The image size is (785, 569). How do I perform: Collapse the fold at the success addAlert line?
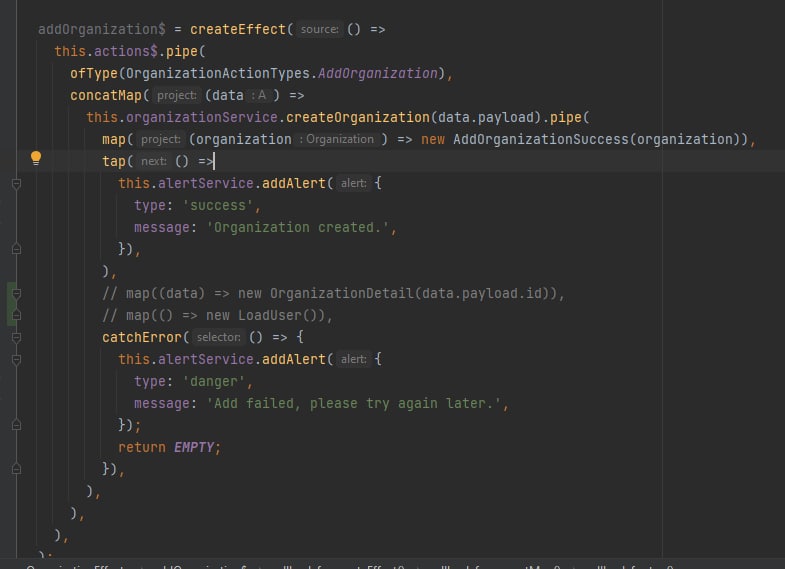[17, 184]
